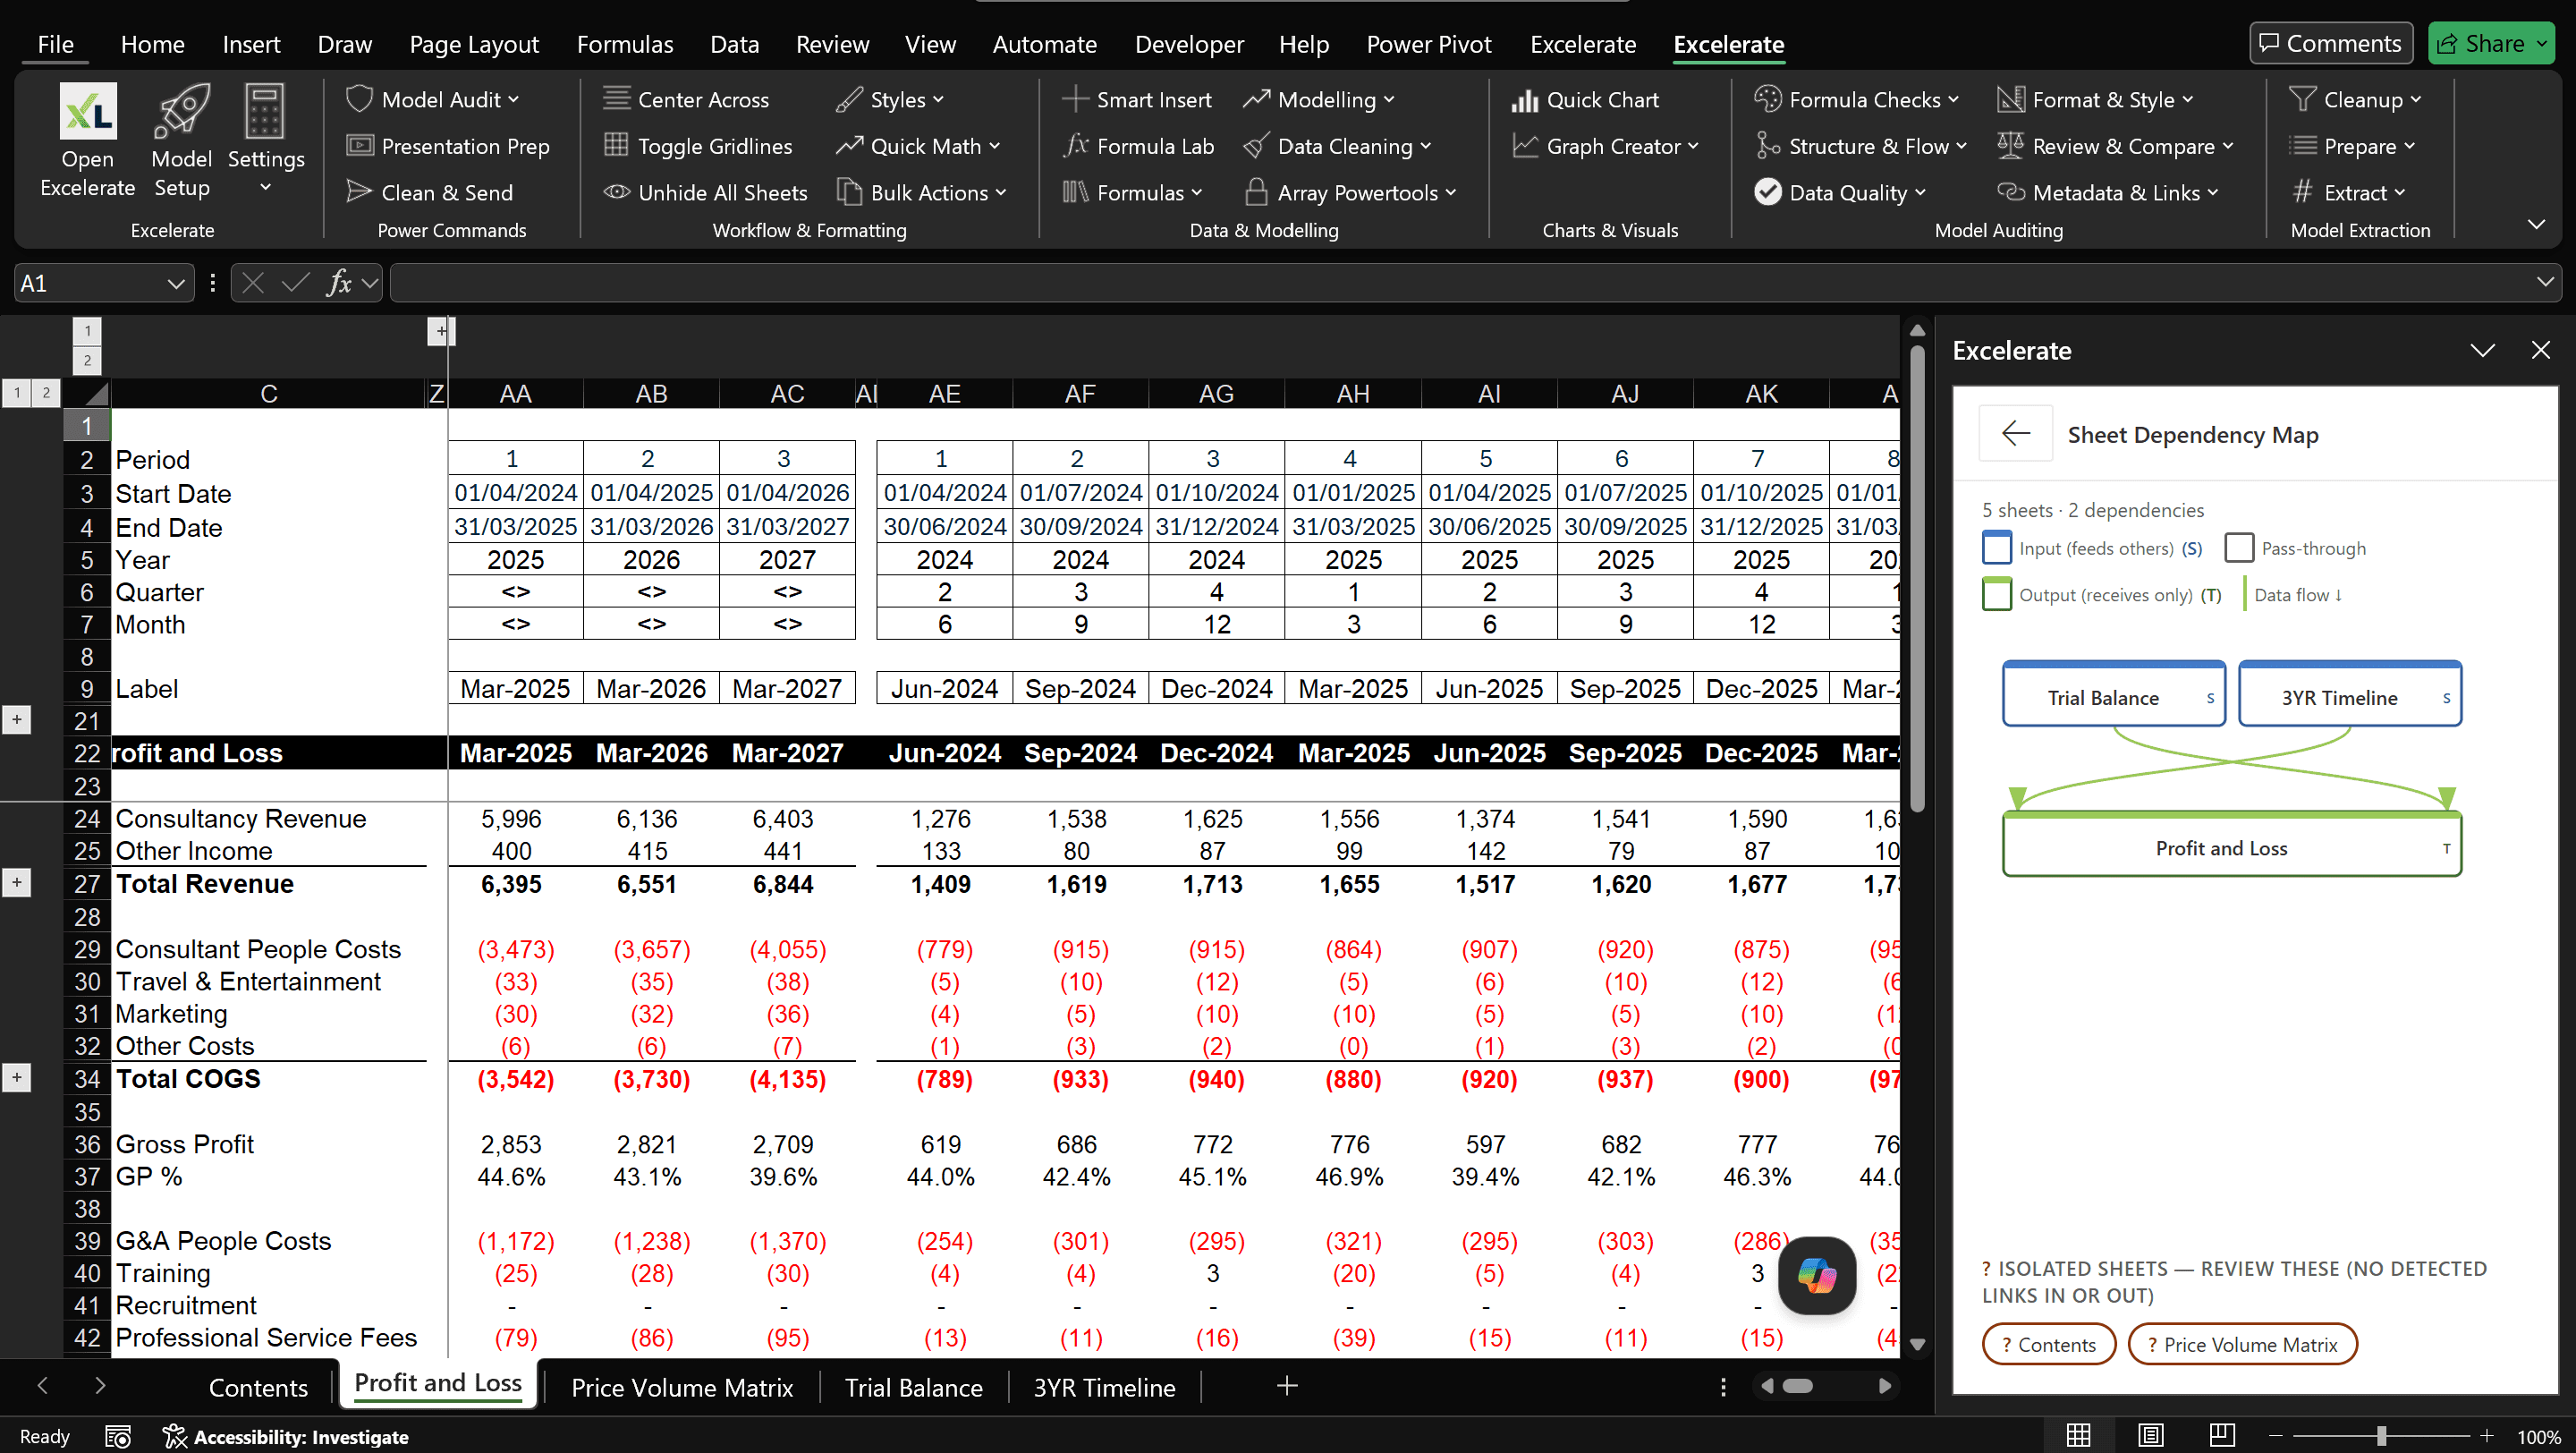This screenshot has width=2576, height=1453.
Task: Launch Model Setup rocket icon
Action: coord(182,140)
